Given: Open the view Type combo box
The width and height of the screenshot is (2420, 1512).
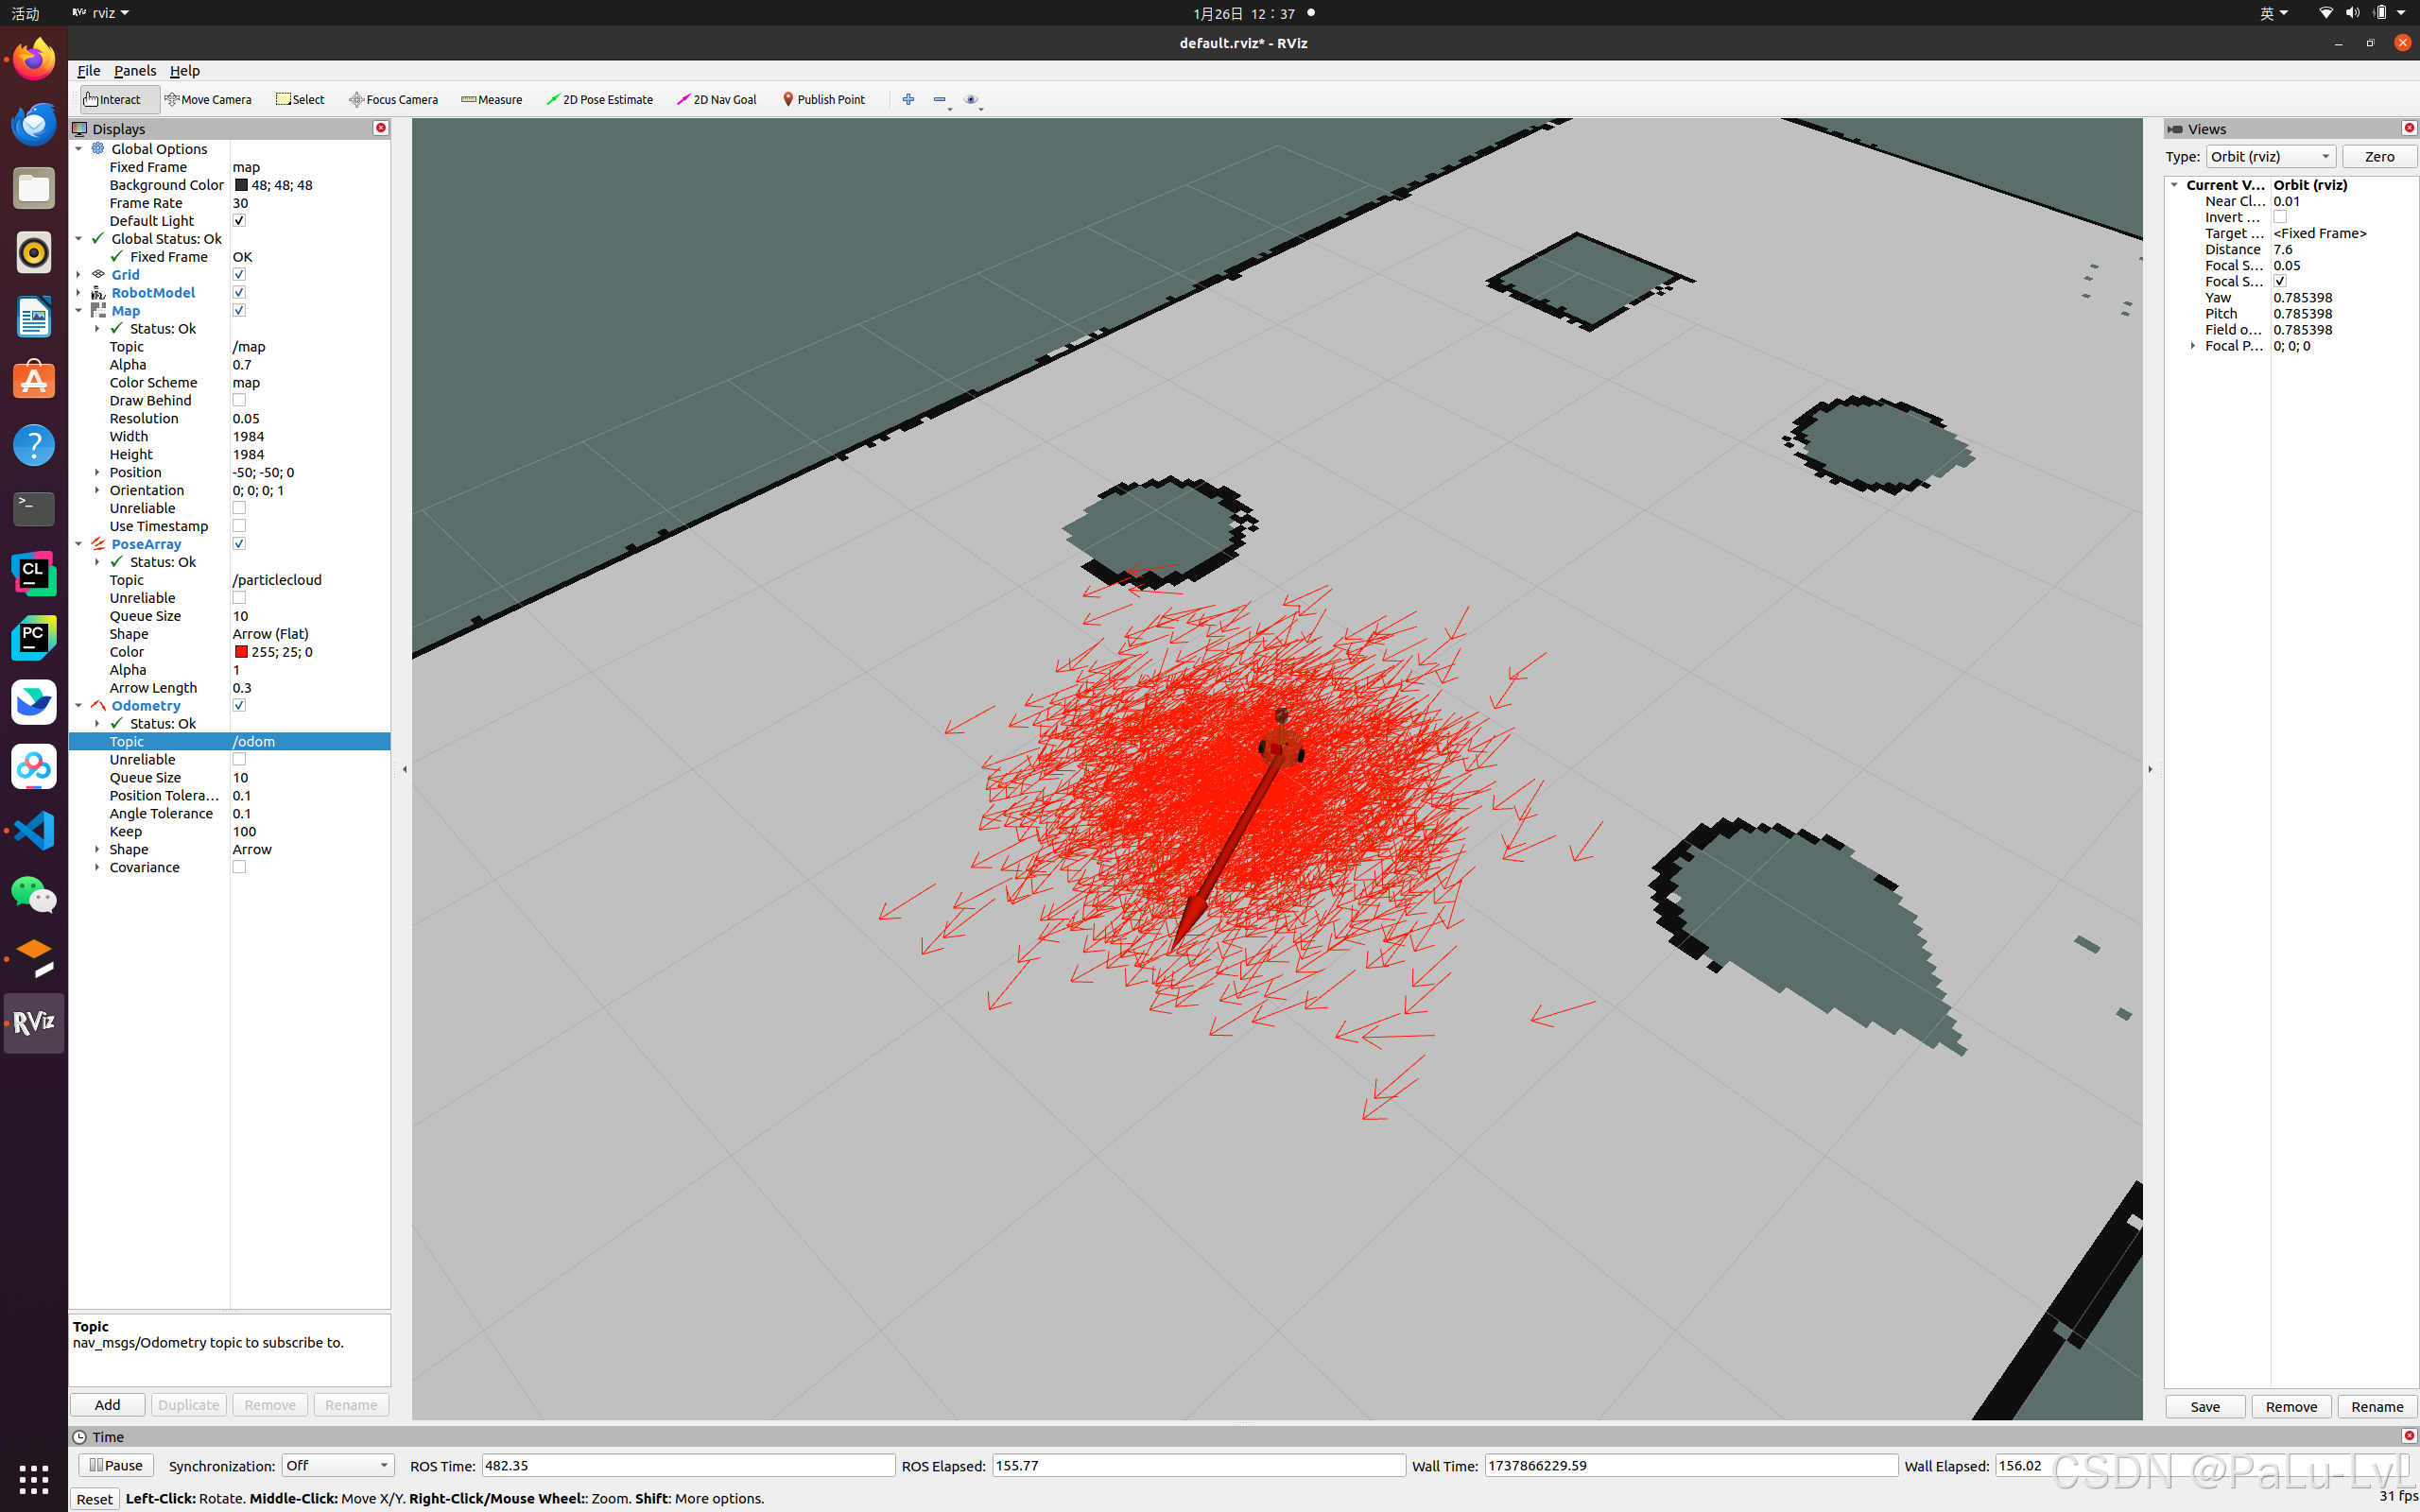Looking at the screenshot, I should coord(2270,156).
